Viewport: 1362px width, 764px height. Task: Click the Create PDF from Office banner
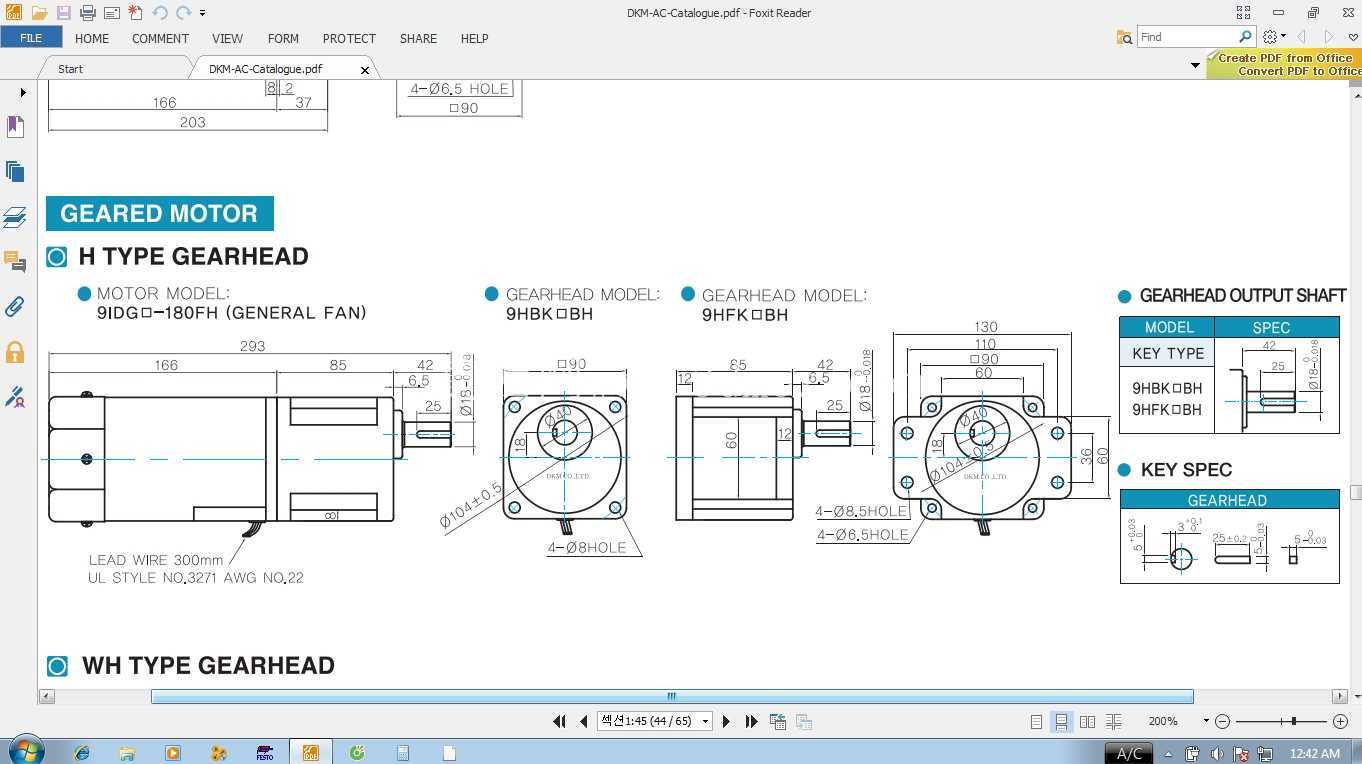click(x=1285, y=65)
